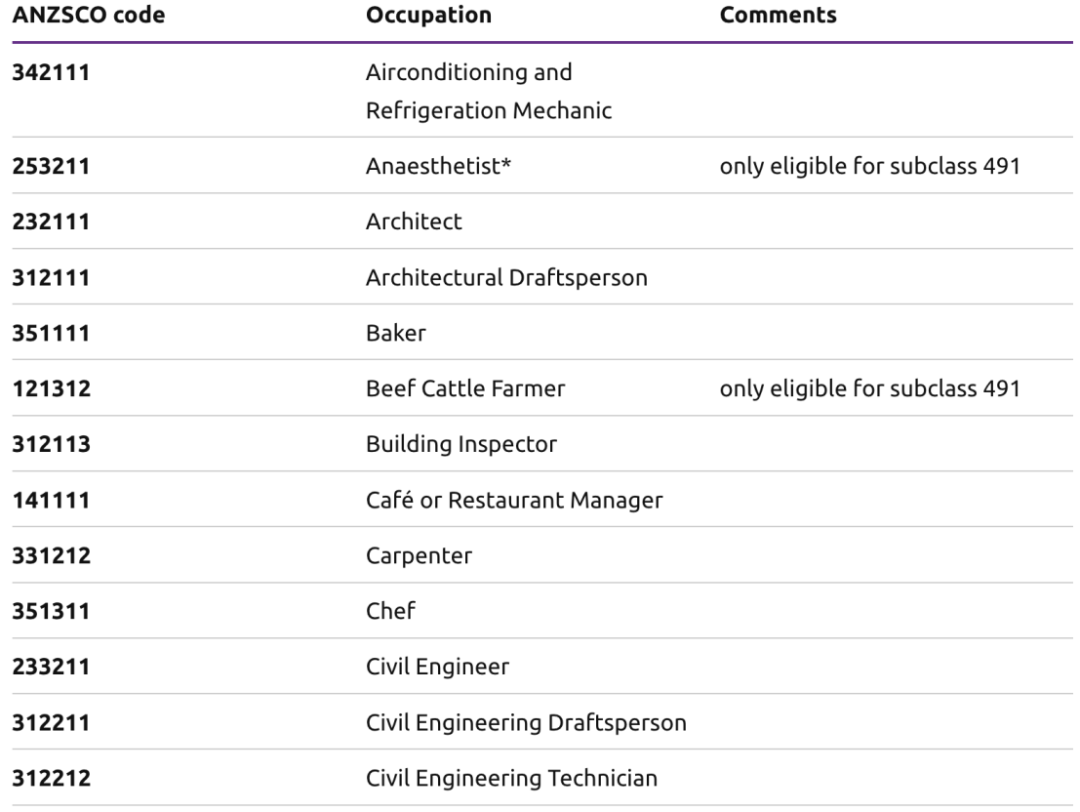Image resolution: width=1080 pixels, height=812 pixels.
Task: Select the Airconditioning and Refrigeration Mechanic occupation
Action: (x=489, y=91)
